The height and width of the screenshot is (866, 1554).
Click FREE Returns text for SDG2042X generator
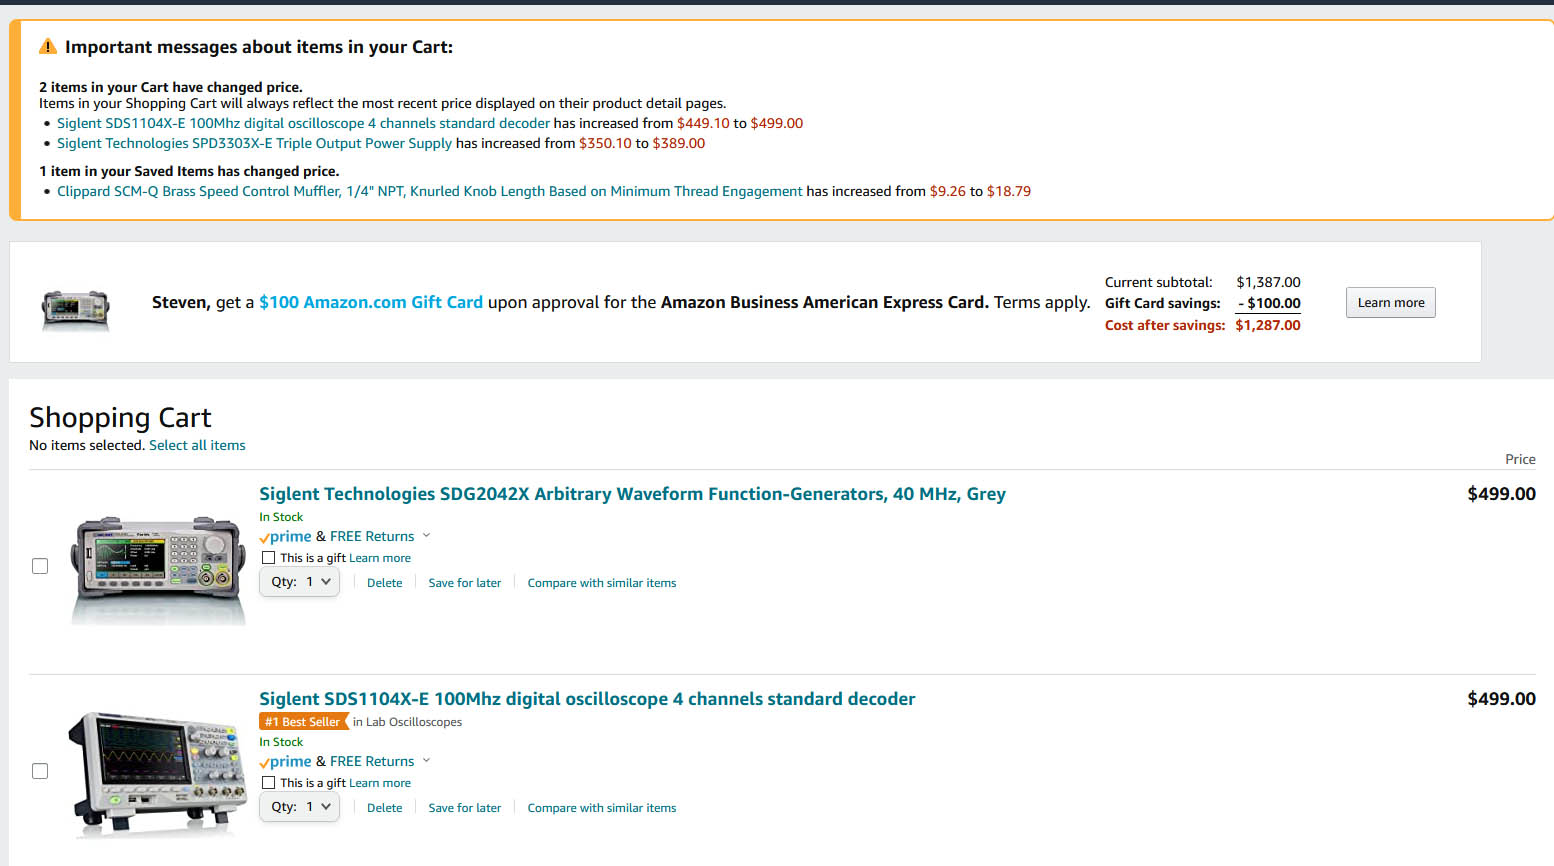click(372, 537)
